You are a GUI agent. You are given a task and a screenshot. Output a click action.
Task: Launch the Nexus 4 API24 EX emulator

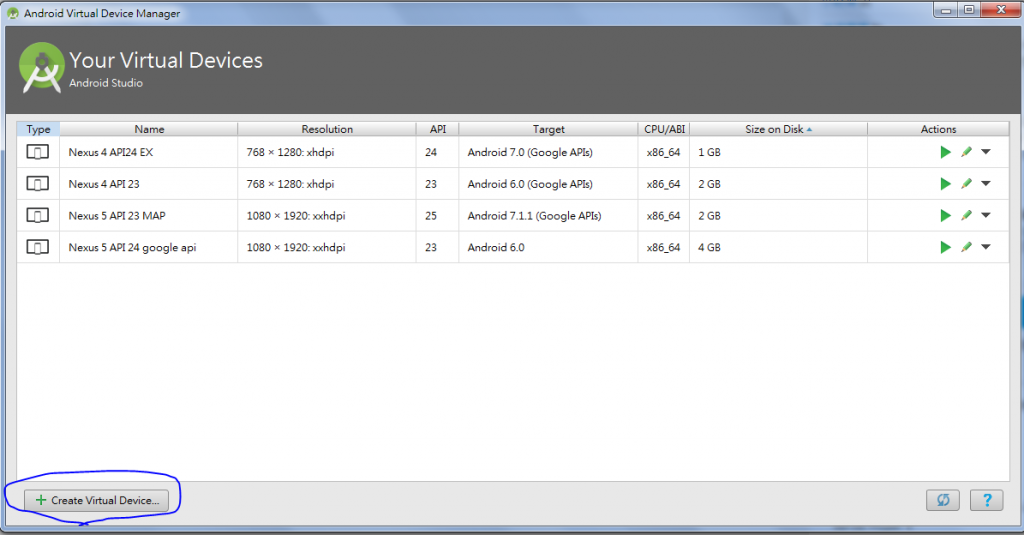click(x=945, y=152)
